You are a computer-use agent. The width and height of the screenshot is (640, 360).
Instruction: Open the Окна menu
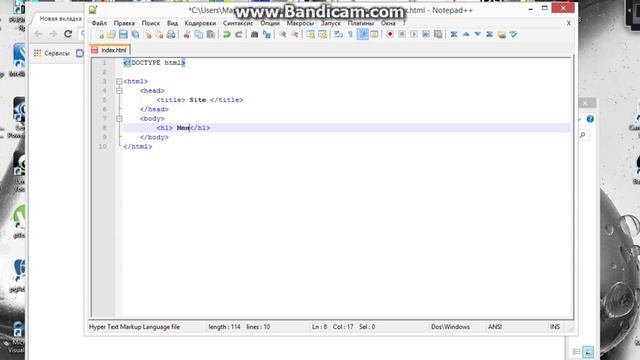pos(388,23)
